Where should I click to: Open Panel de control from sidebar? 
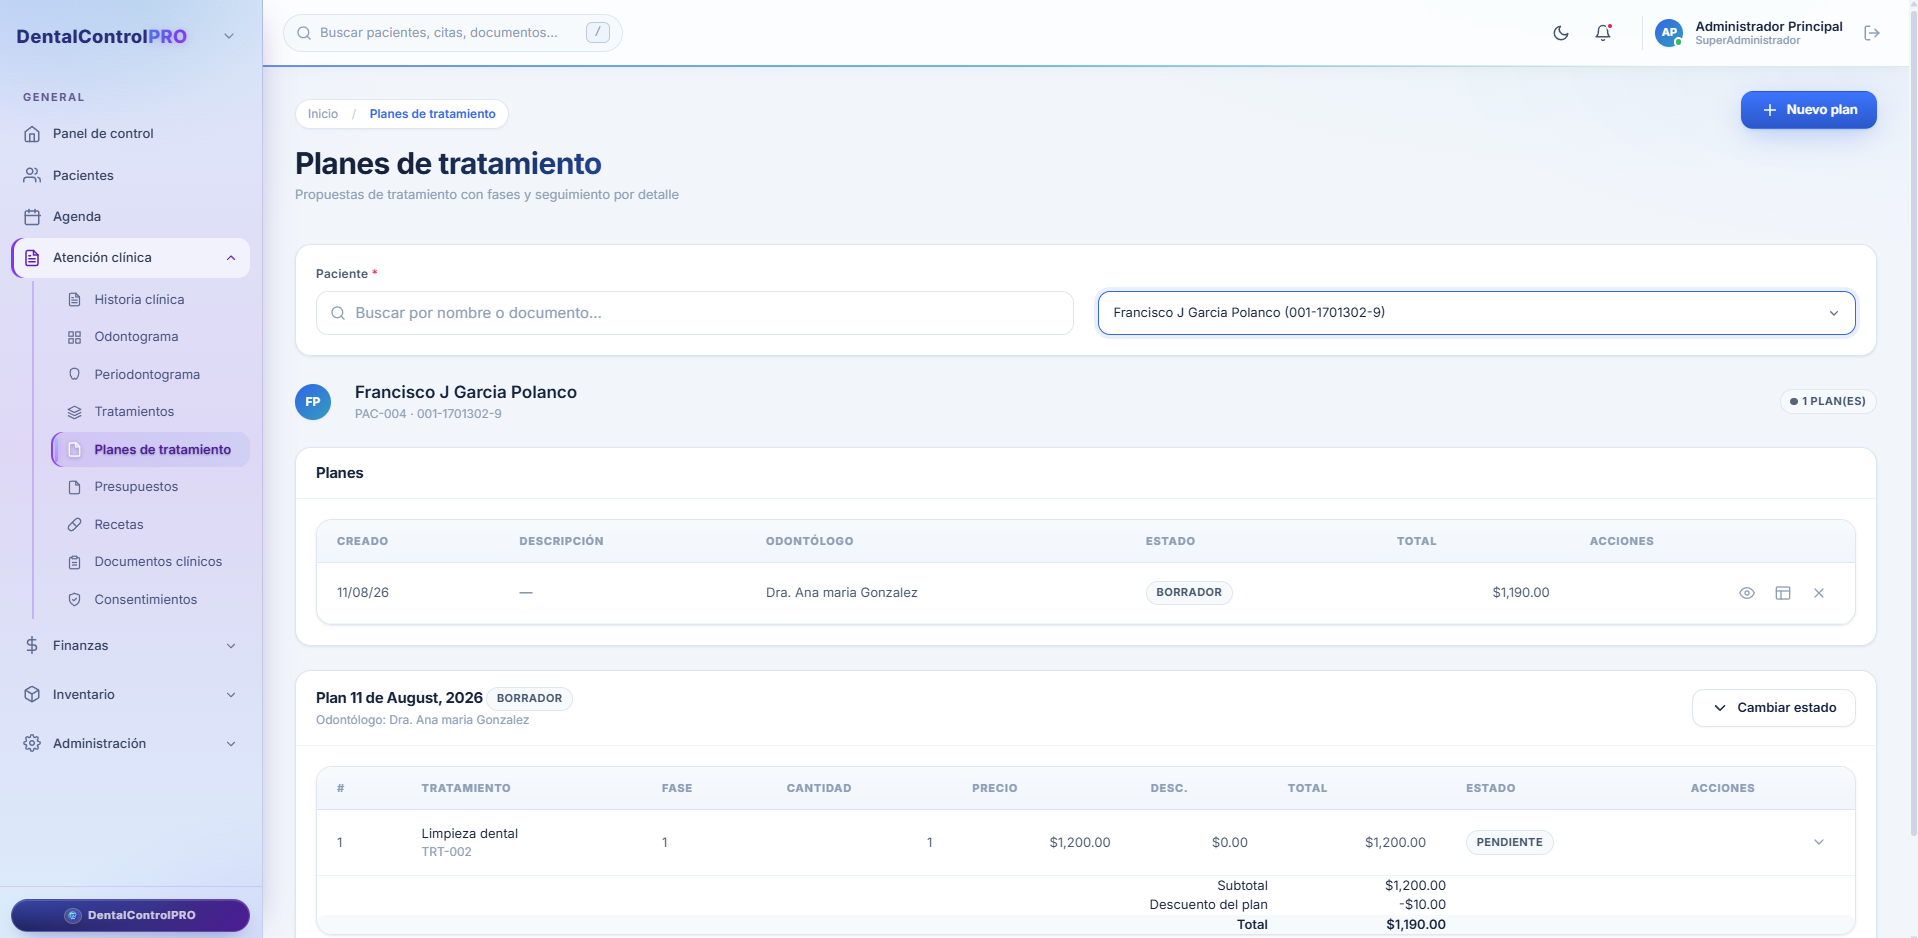[x=130, y=133]
